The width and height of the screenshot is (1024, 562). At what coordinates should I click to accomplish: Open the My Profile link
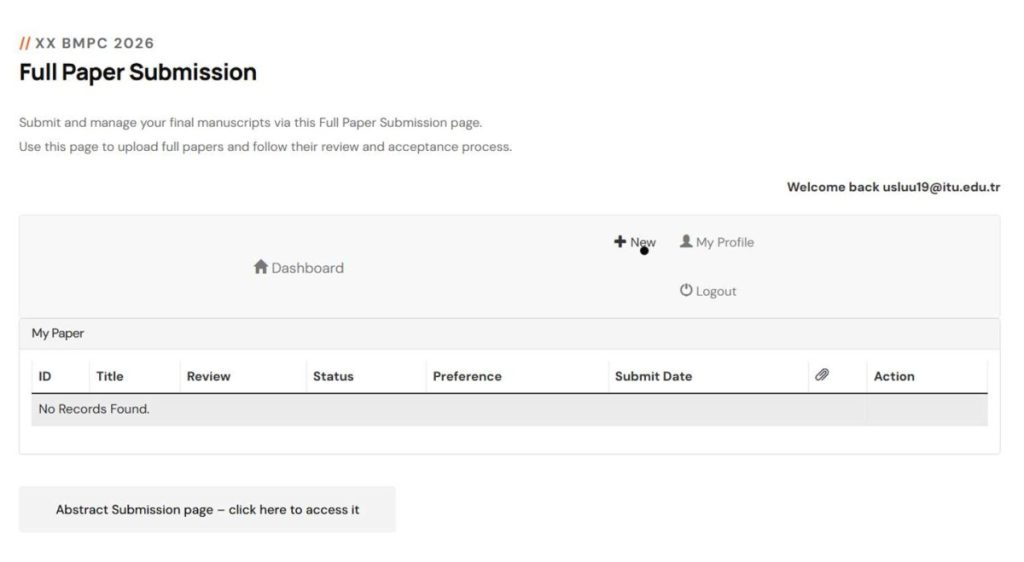pyautogui.click(x=724, y=242)
